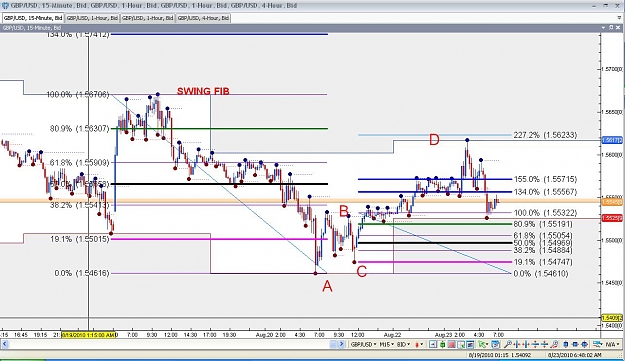625x361 pixels.
Task: Click the blue 1.5617 price tag on axis
Action: click(611, 140)
